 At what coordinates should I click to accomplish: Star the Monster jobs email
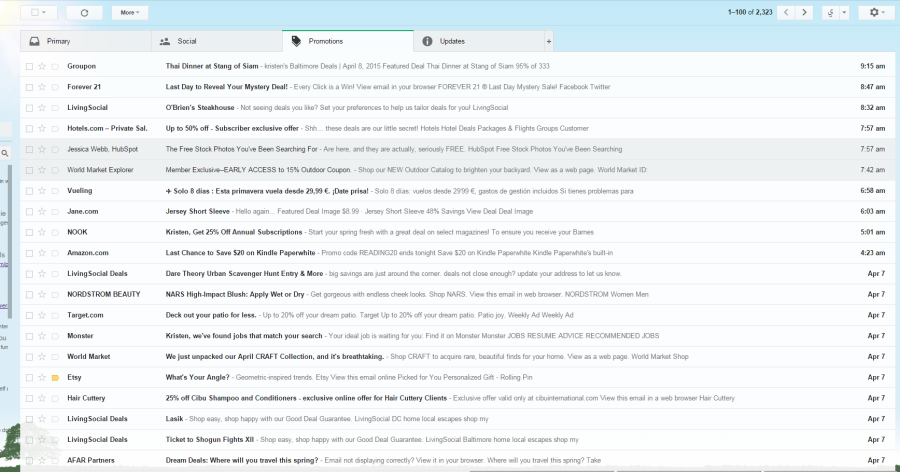click(x=42, y=336)
